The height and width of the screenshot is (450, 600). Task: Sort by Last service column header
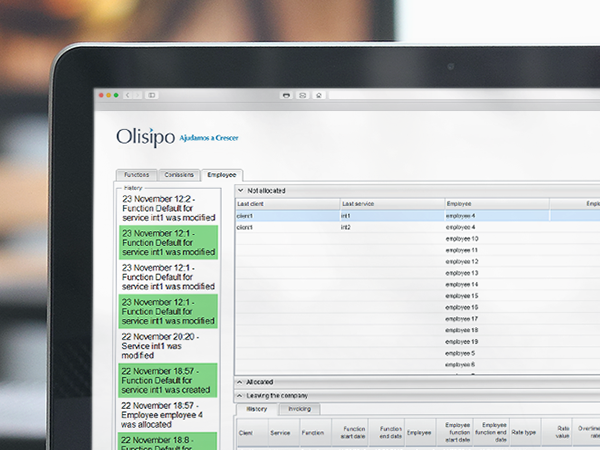point(392,204)
